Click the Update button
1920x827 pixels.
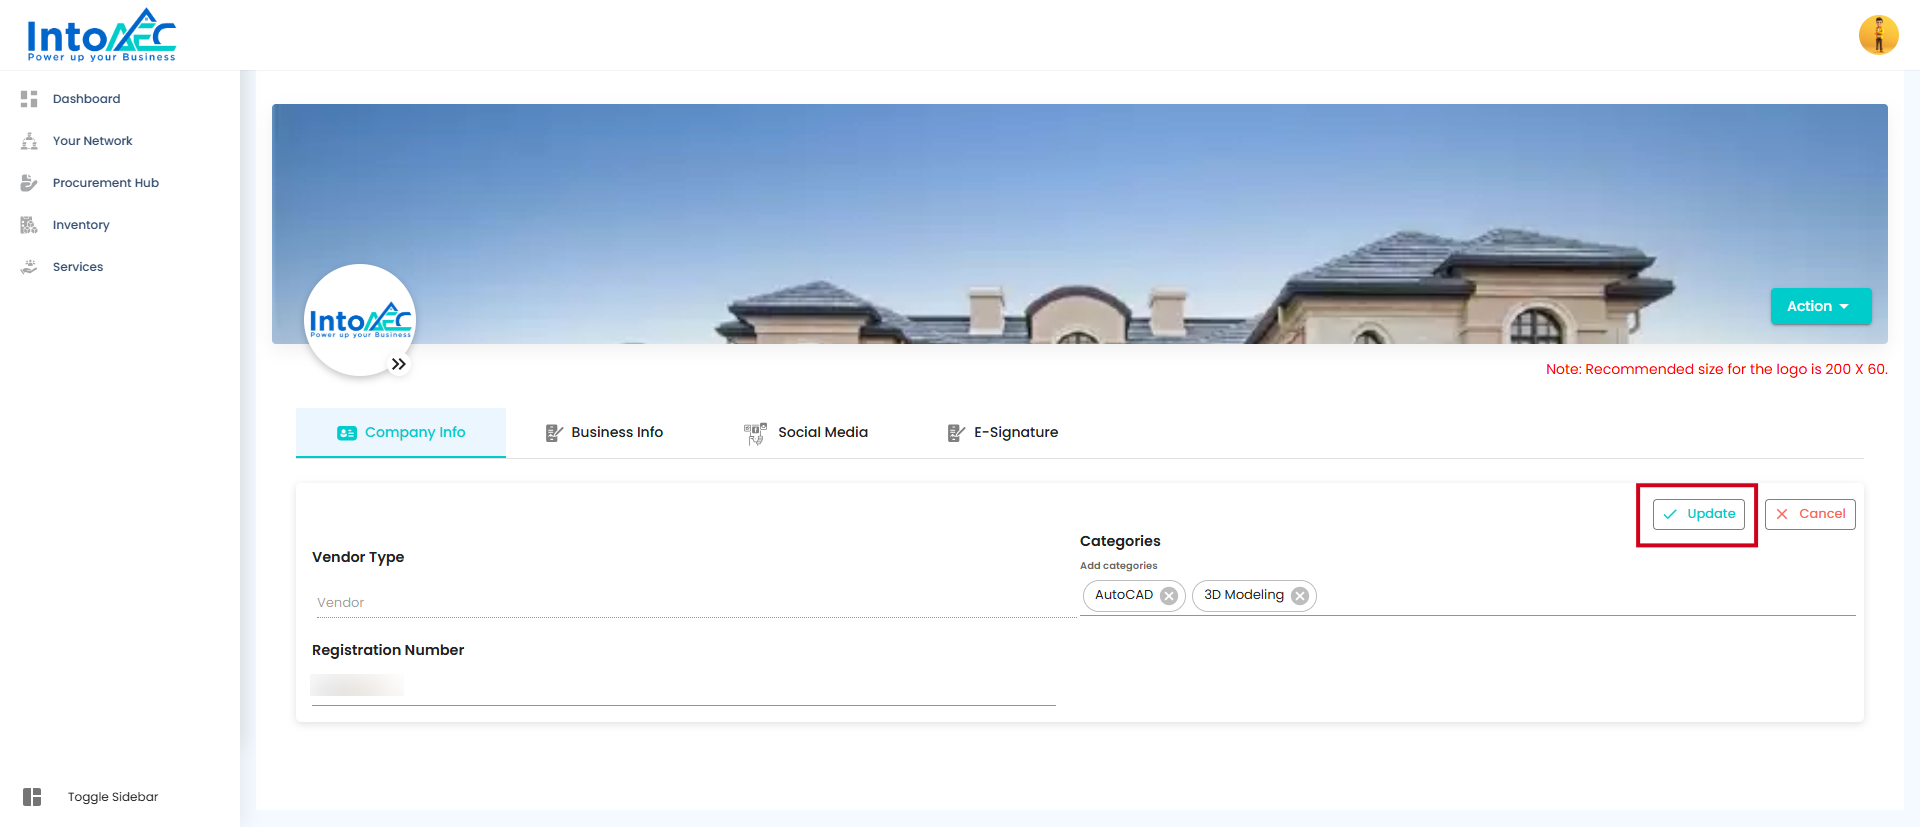click(x=1699, y=514)
